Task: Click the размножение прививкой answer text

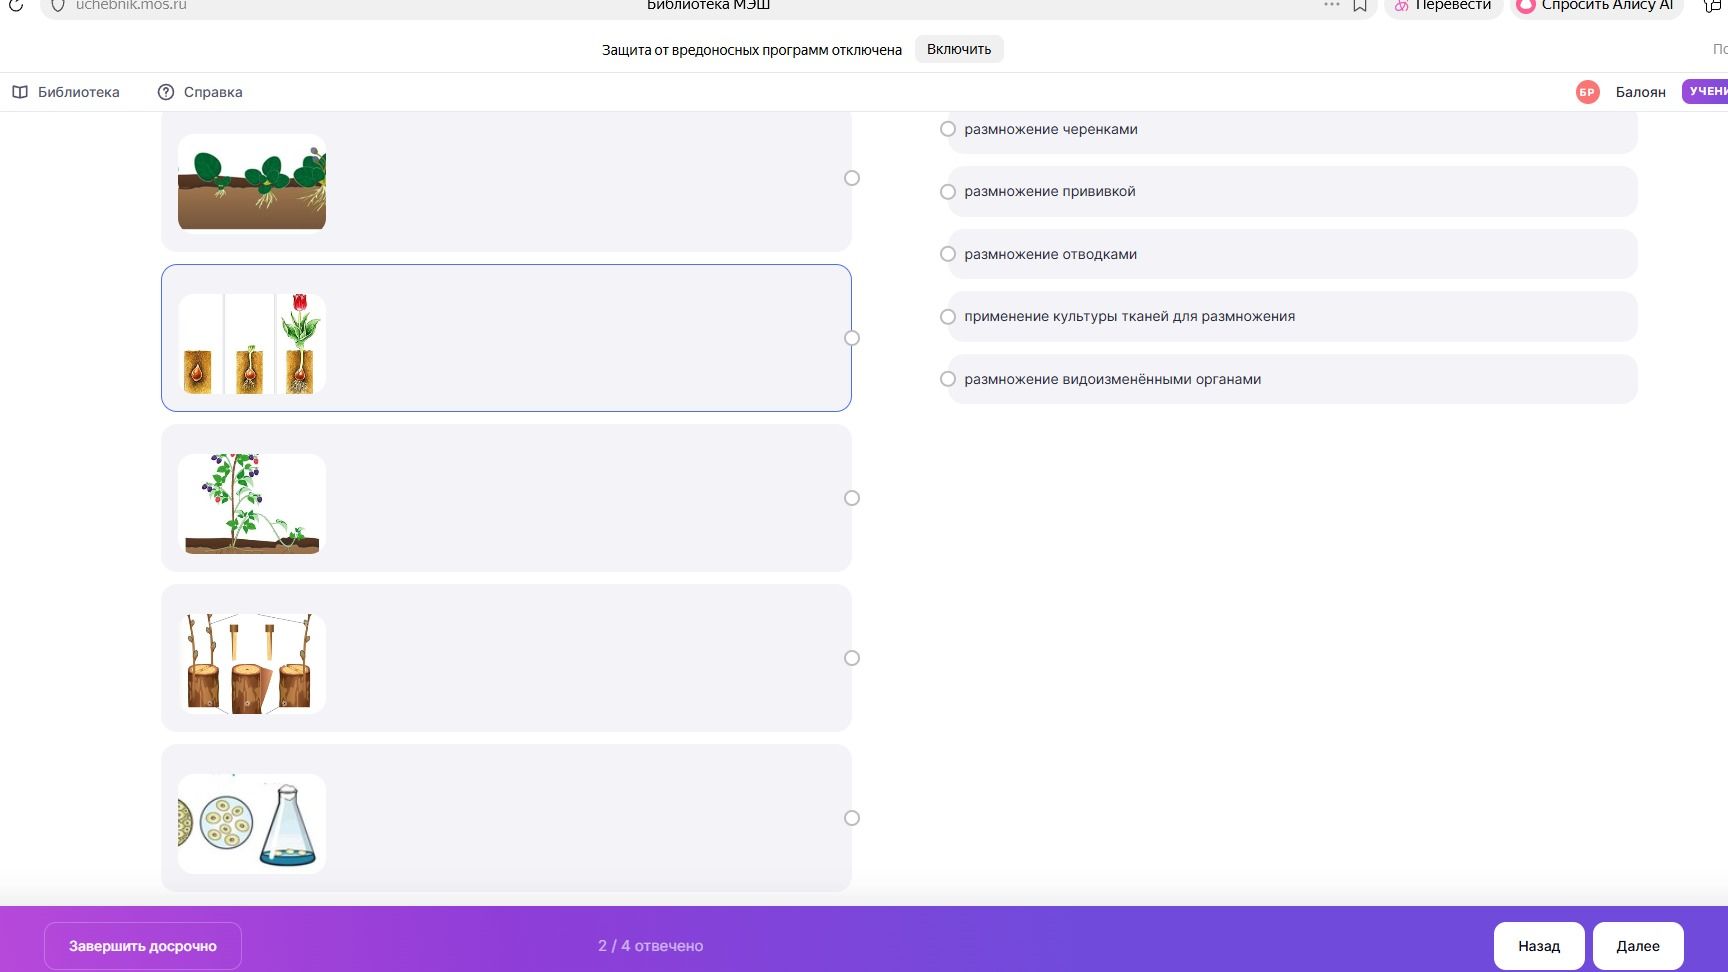Action: [x=1050, y=191]
